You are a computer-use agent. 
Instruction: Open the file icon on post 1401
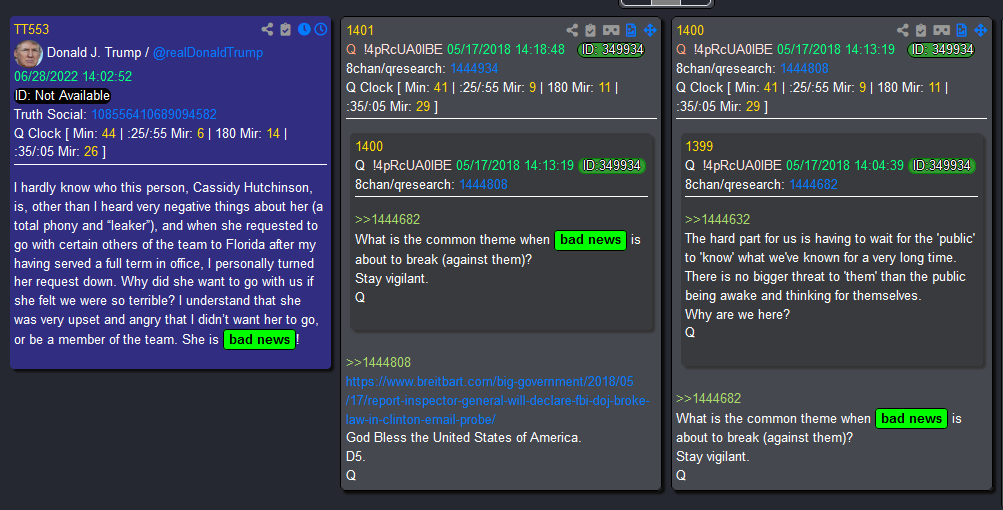[631, 30]
